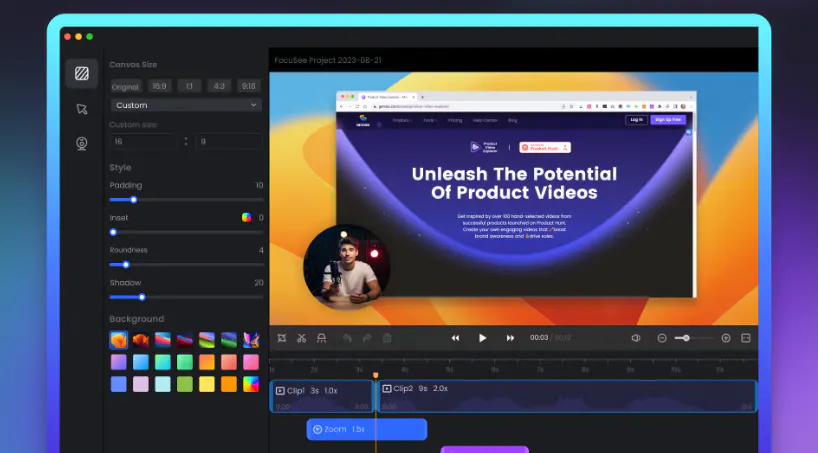Viewport: 818px width, 453px height.
Task: Open the Custom canvas size dropdown
Action: point(186,105)
